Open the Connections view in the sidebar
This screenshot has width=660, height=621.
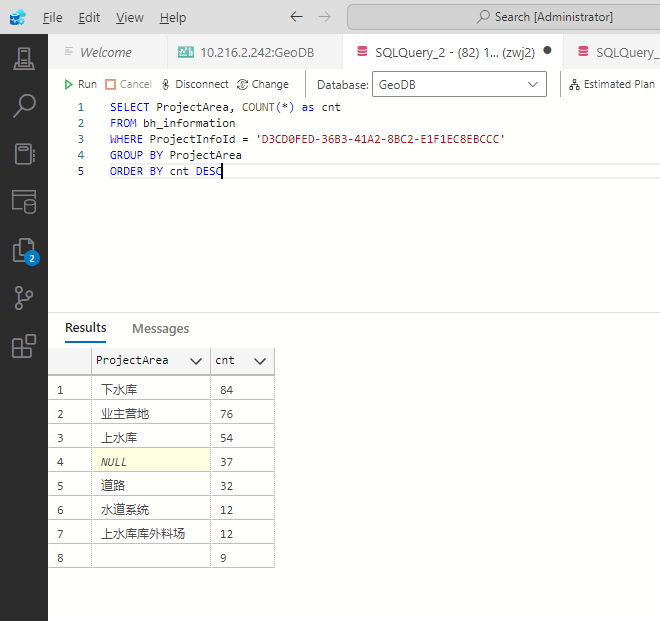pos(23,58)
